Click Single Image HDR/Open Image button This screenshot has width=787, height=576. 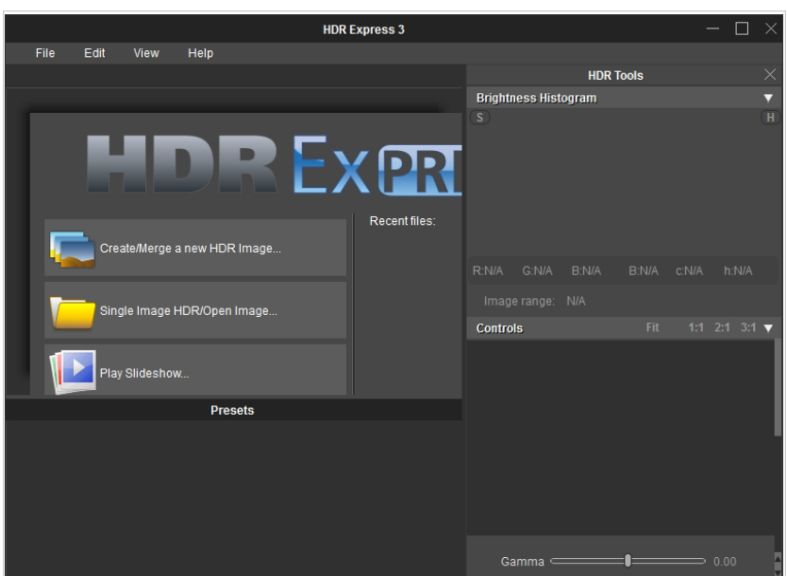tap(195, 310)
